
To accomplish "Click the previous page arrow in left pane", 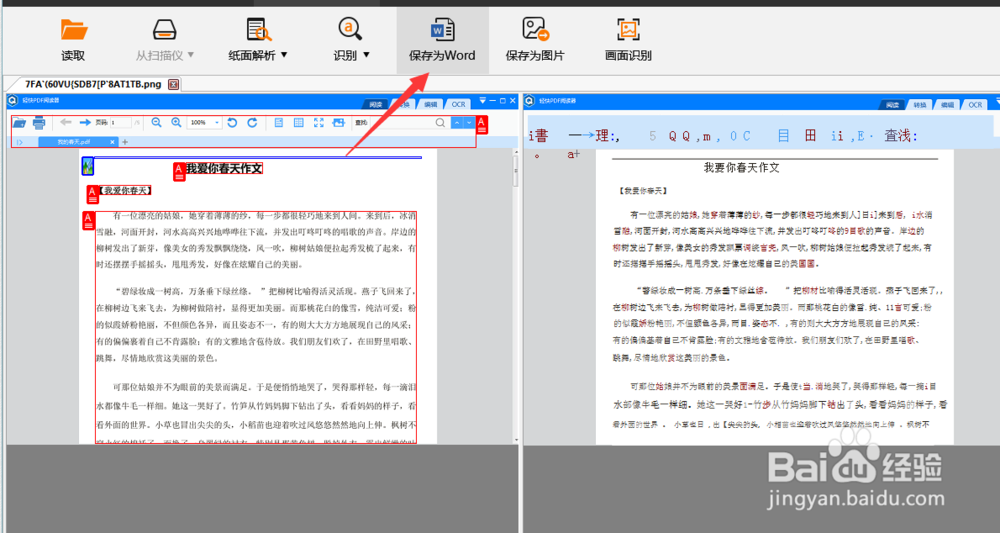I will pyautogui.click(x=66, y=122).
